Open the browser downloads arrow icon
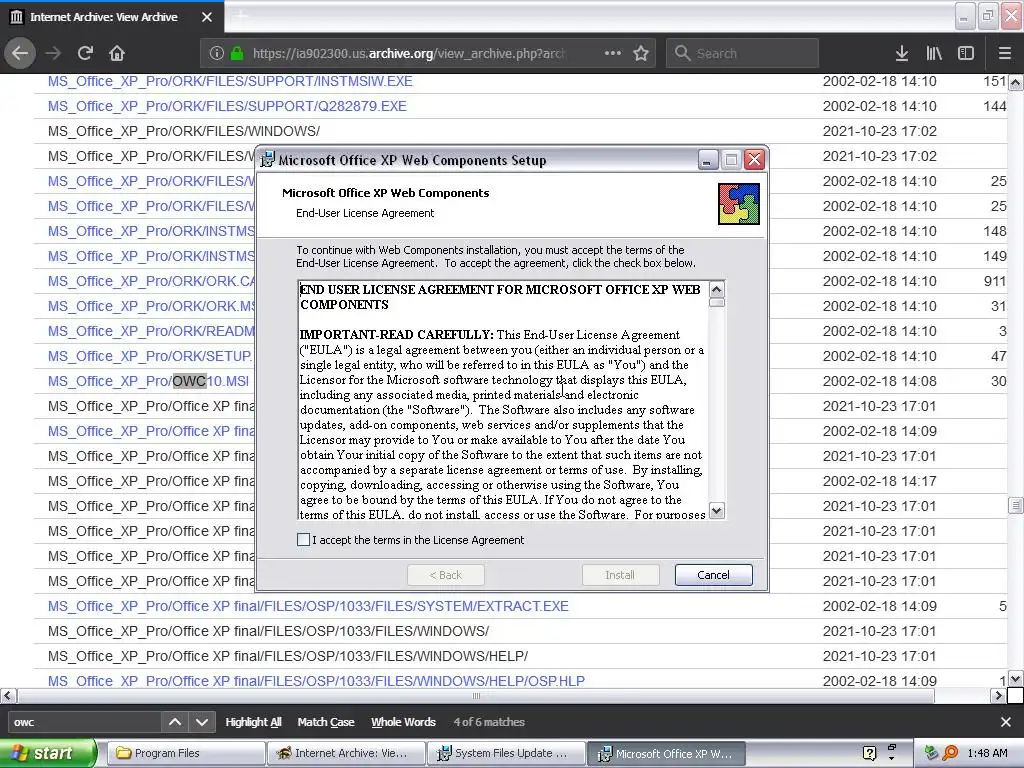This screenshot has height=768, width=1024. (902, 53)
